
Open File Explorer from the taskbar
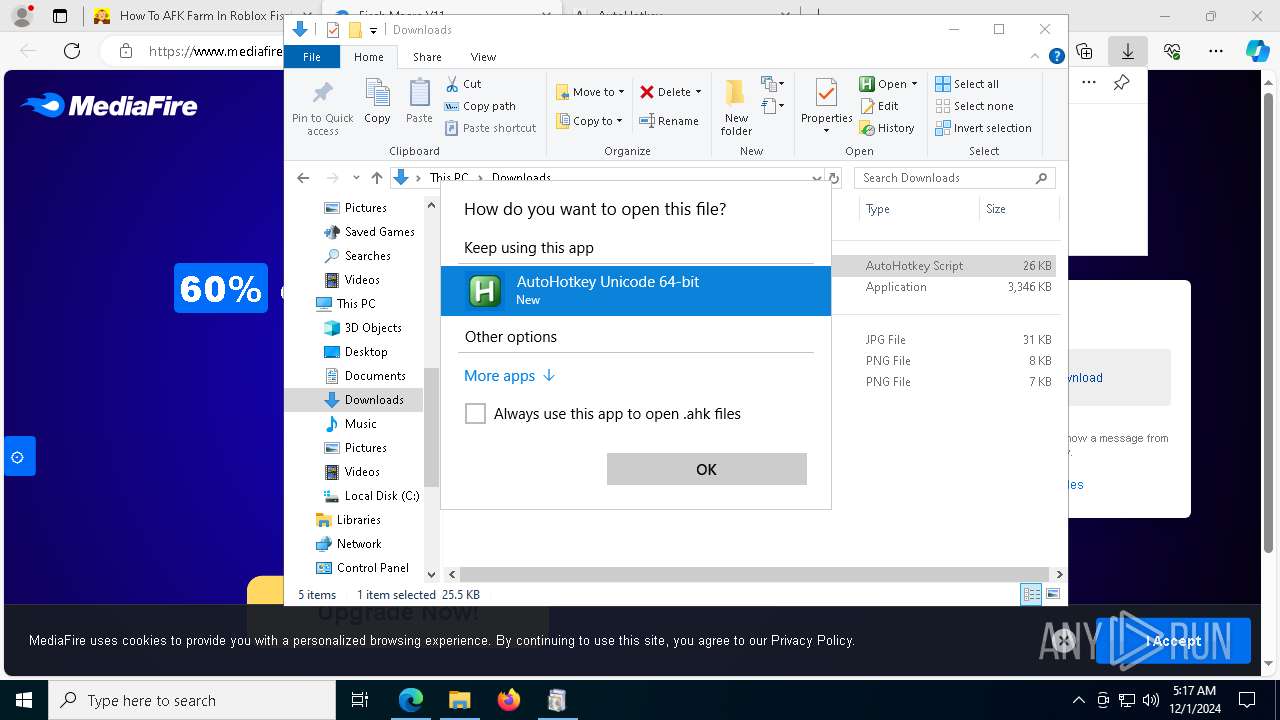(x=459, y=700)
